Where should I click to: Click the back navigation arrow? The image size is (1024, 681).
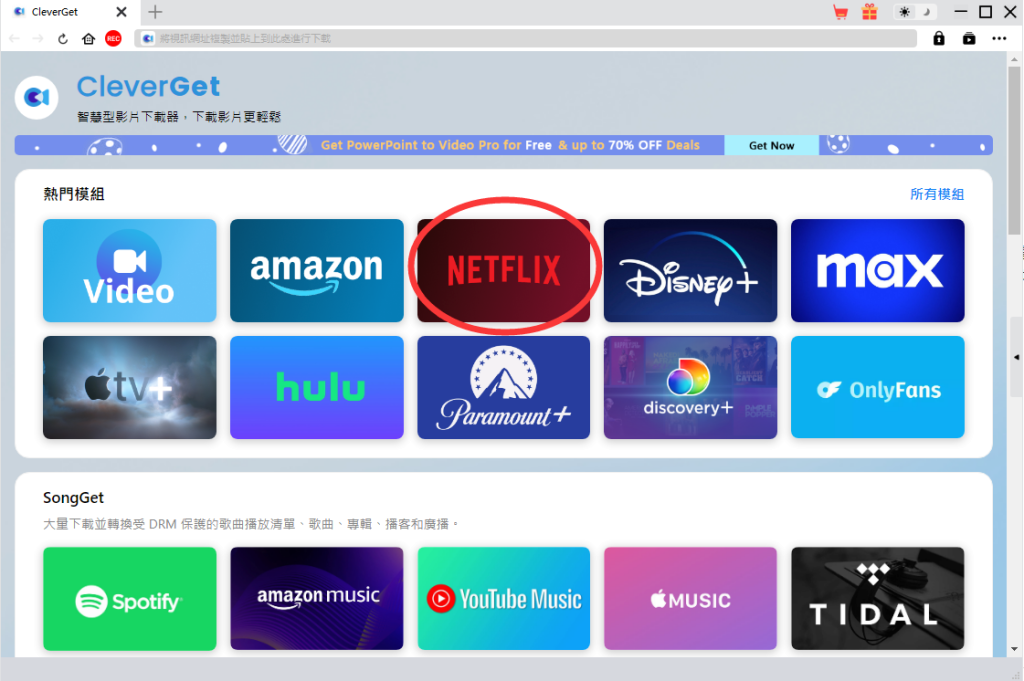click(14, 38)
